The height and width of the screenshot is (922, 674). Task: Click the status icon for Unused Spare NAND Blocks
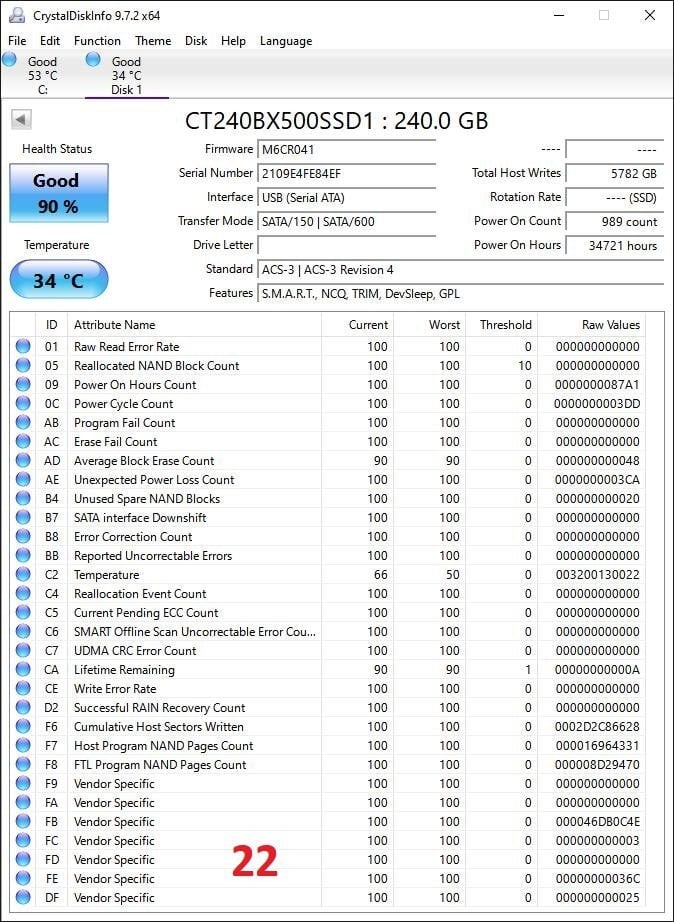pyautogui.click(x=23, y=499)
